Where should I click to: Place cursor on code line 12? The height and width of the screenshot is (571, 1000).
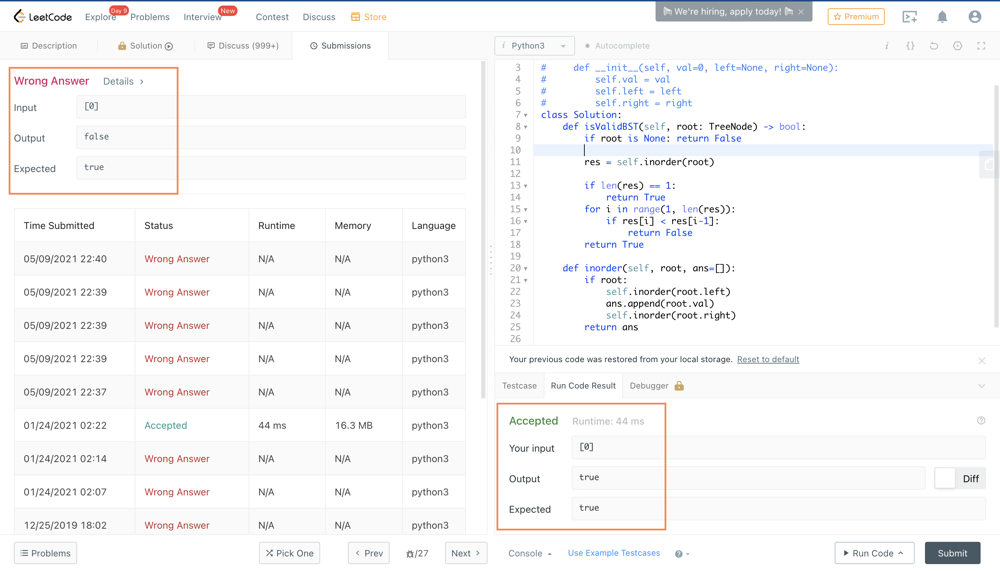pos(762,174)
